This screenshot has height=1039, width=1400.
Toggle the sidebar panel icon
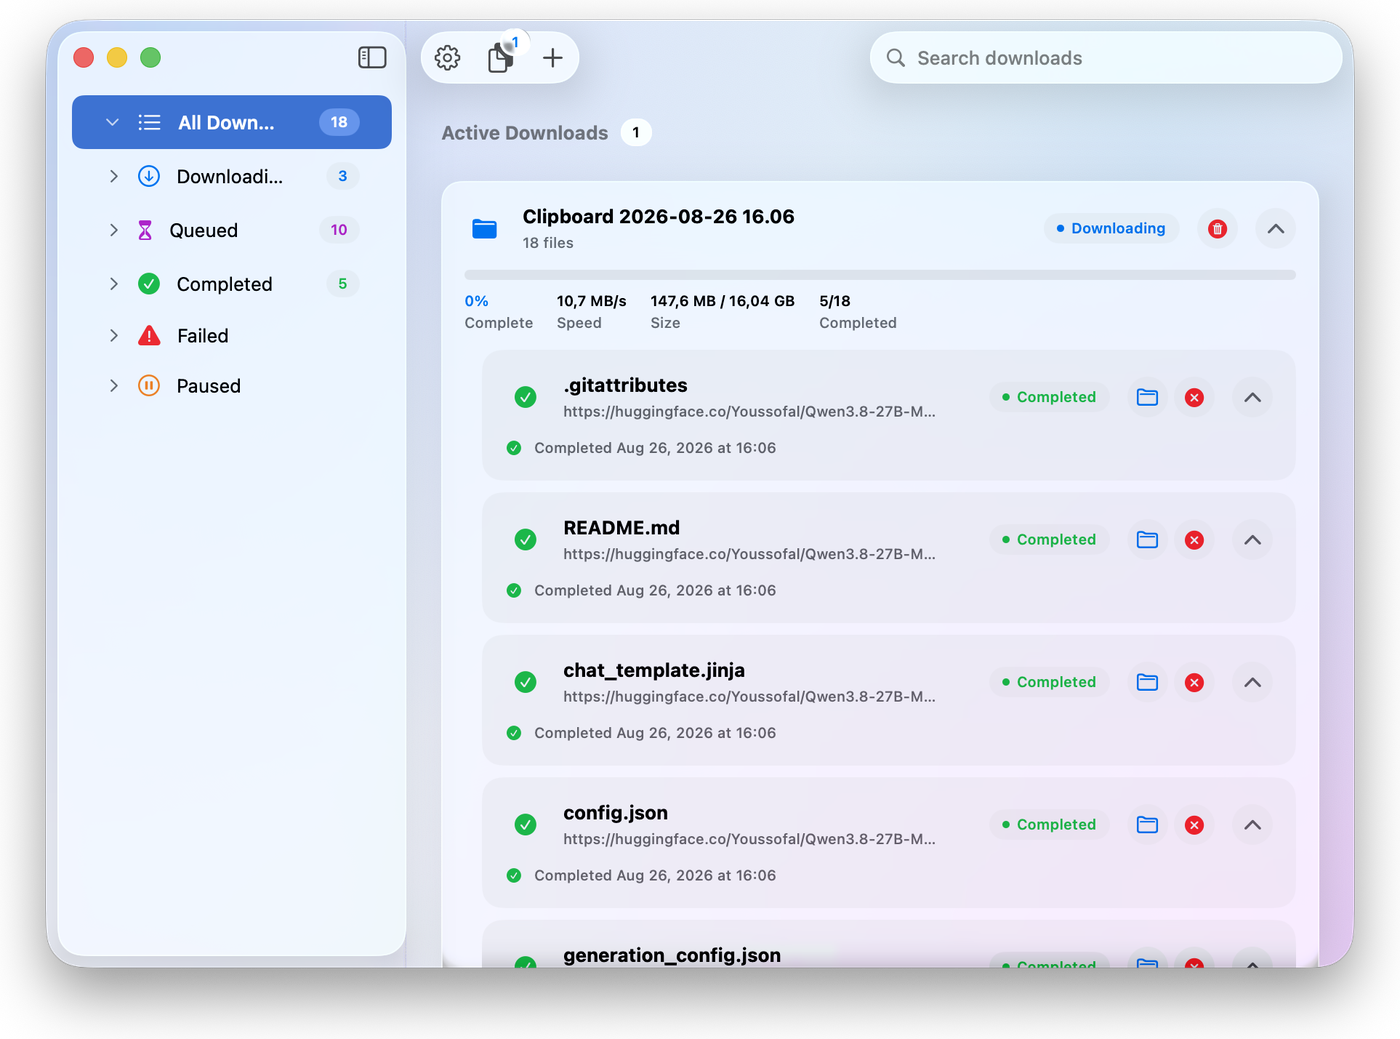pyautogui.click(x=372, y=58)
